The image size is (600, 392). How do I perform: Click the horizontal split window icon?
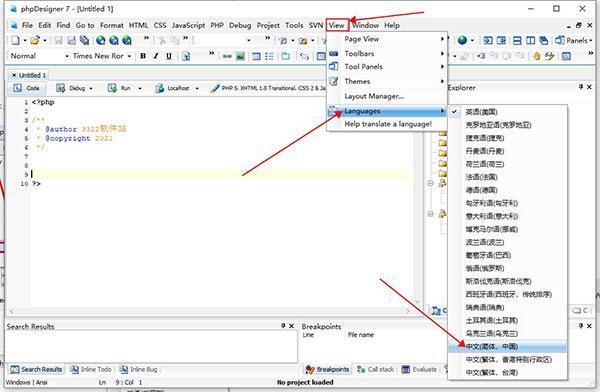(x=517, y=40)
